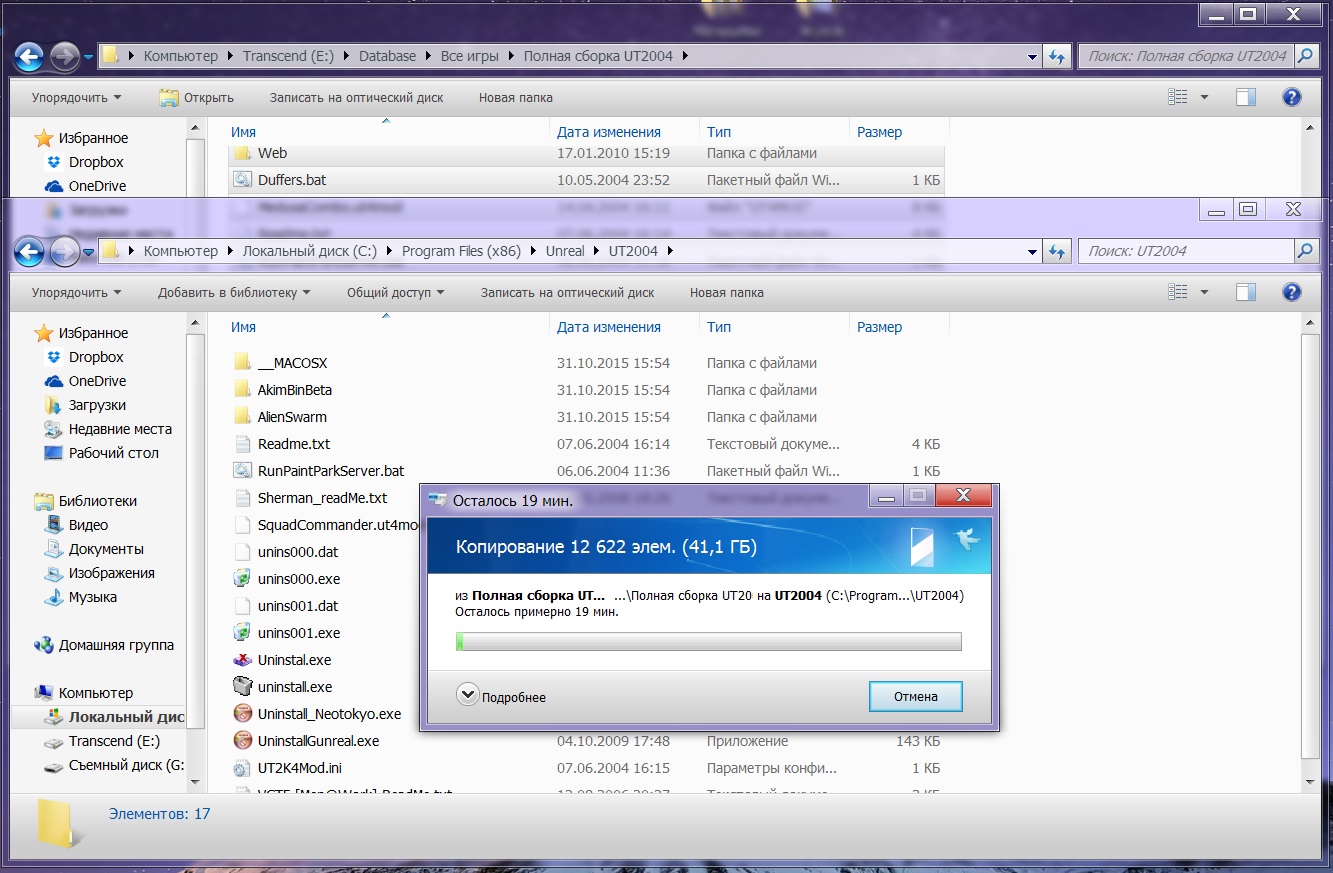Select AlienSwarm folder

point(292,417)
